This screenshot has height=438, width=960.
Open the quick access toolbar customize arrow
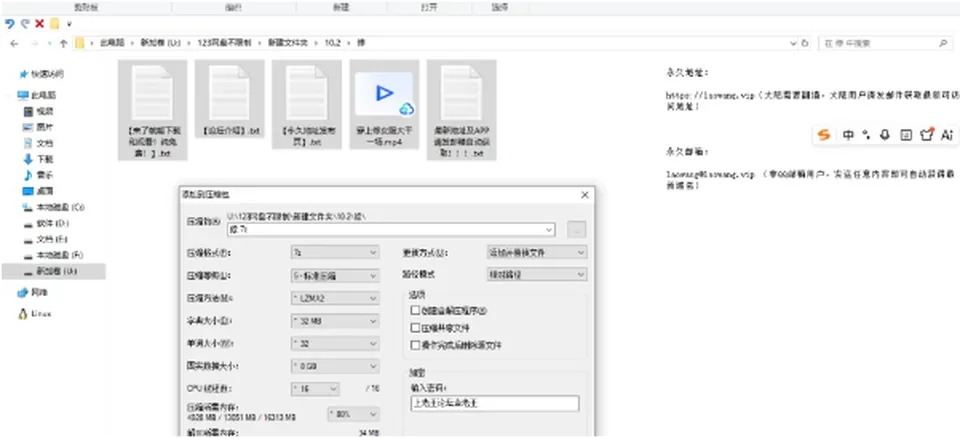pos(69,25)
